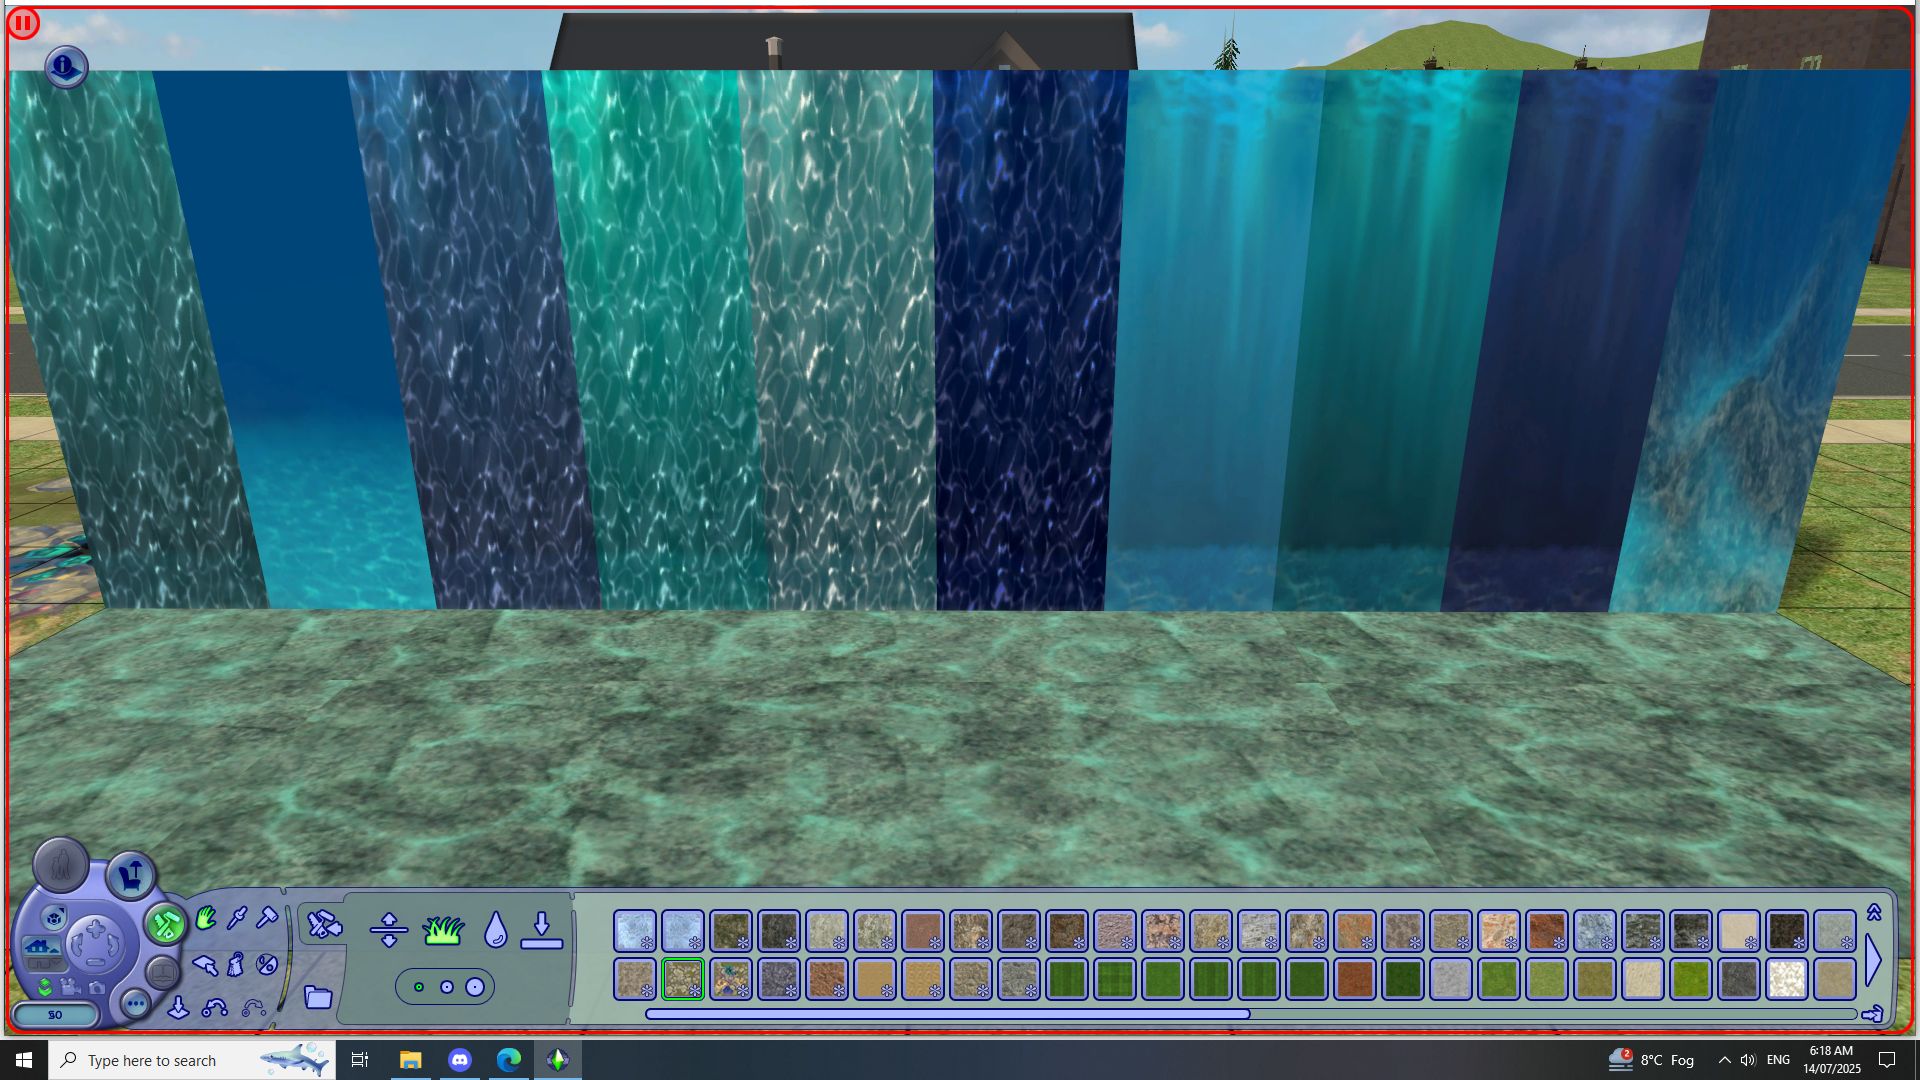Viewport: 1920px width, 1080px height.
Task: Select the design tool arrow
Action: [x=205, y=965]
